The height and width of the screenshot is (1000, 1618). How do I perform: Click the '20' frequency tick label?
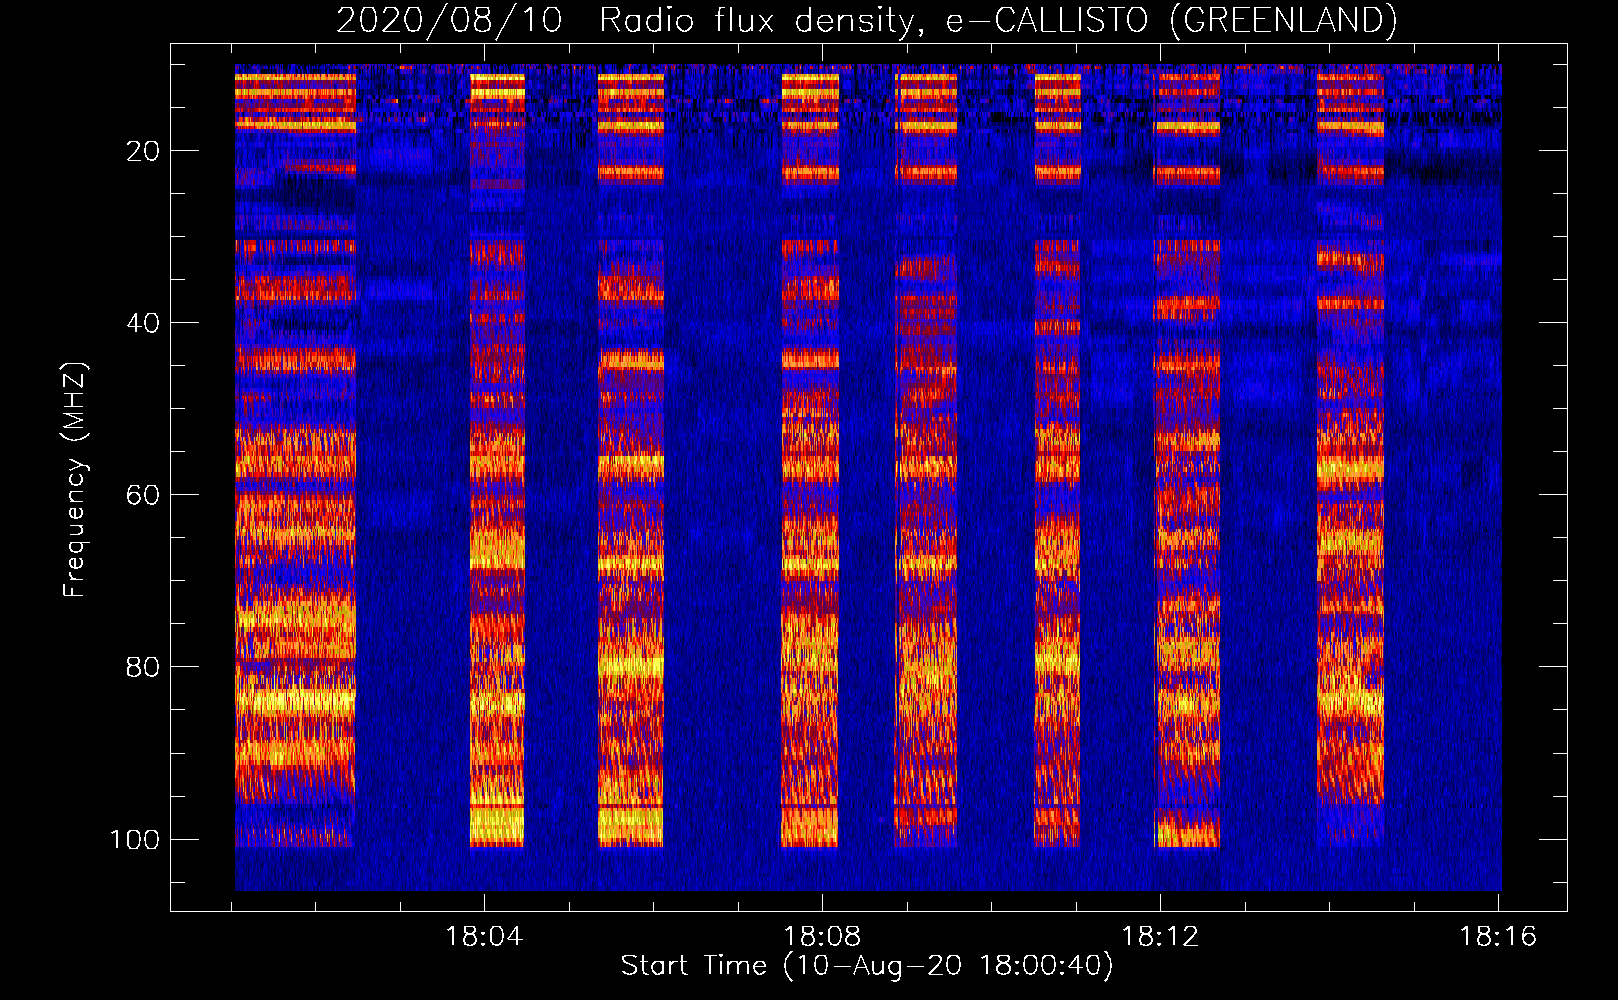pos(143,151)
